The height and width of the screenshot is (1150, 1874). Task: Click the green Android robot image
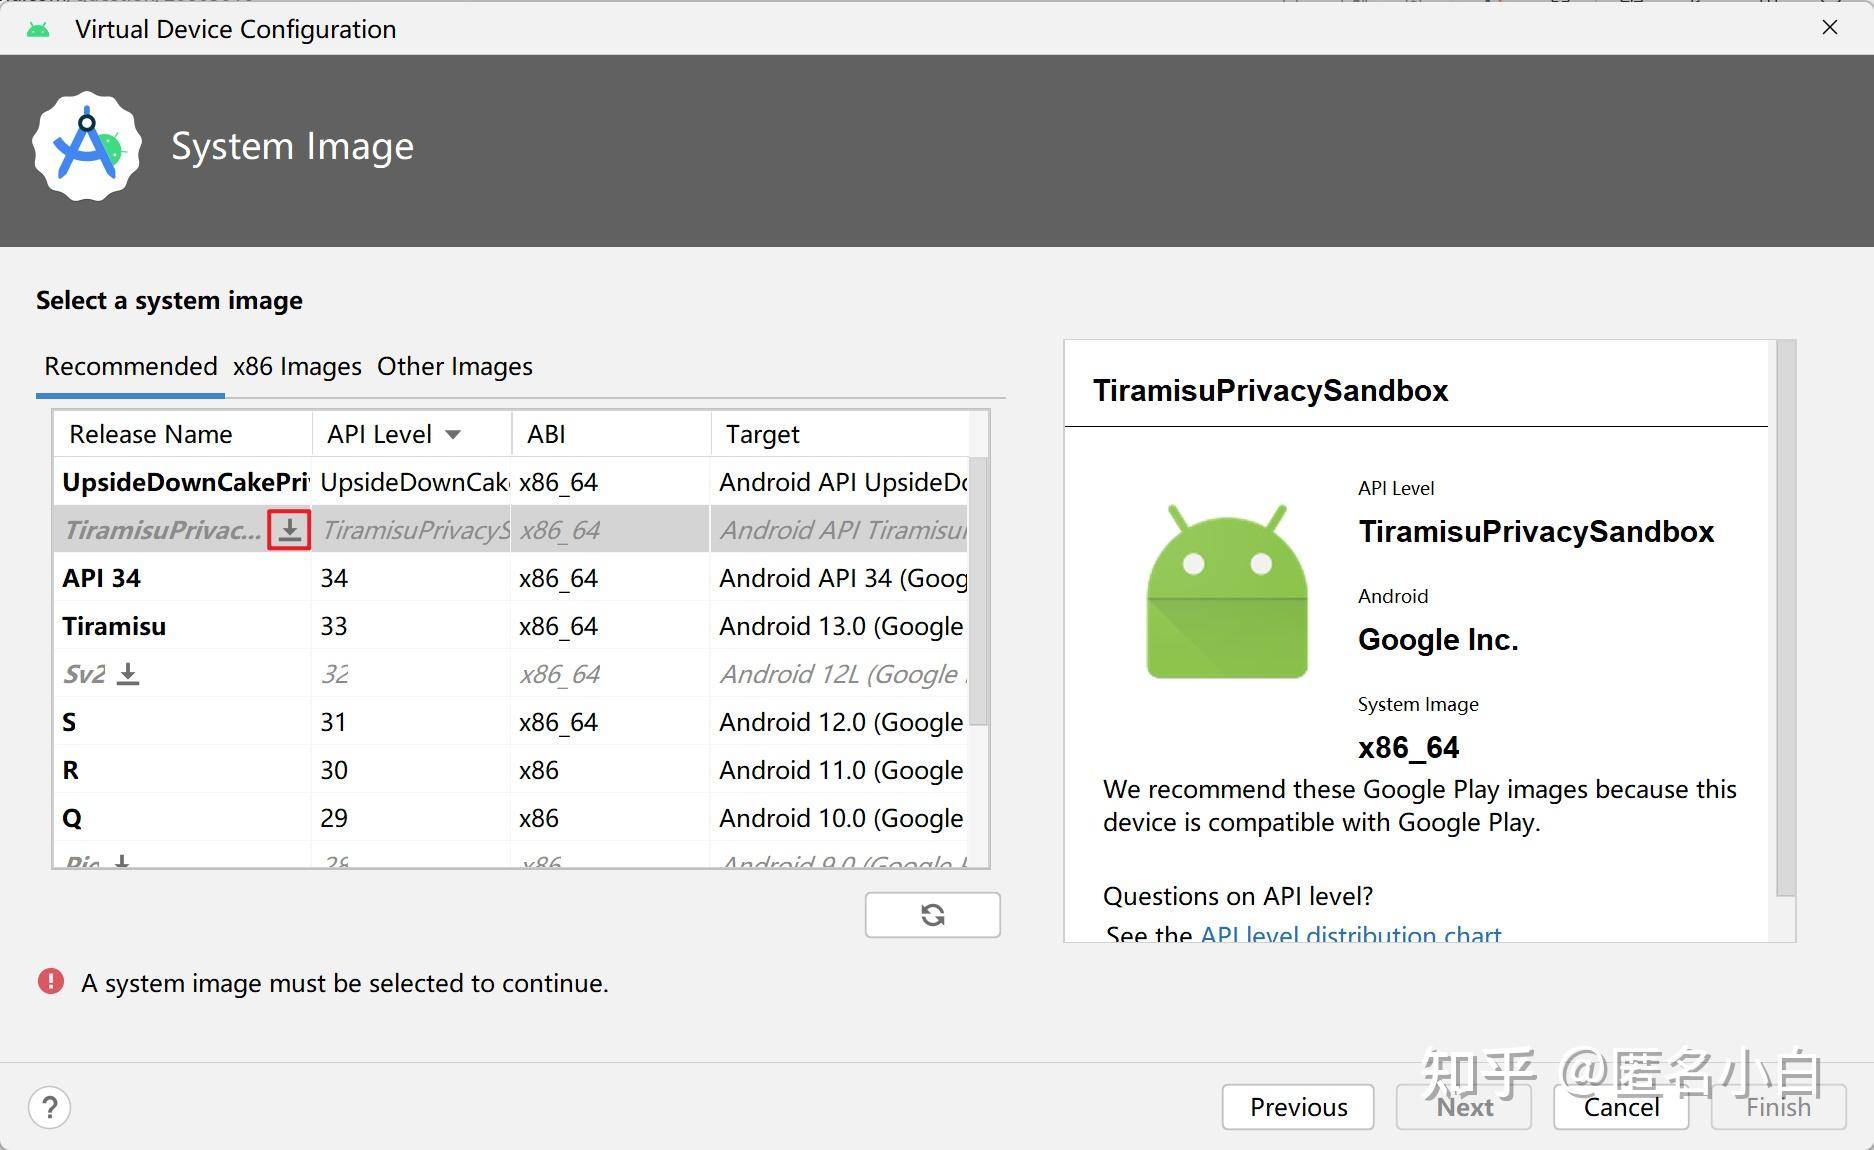click(x=1227, y=592)
